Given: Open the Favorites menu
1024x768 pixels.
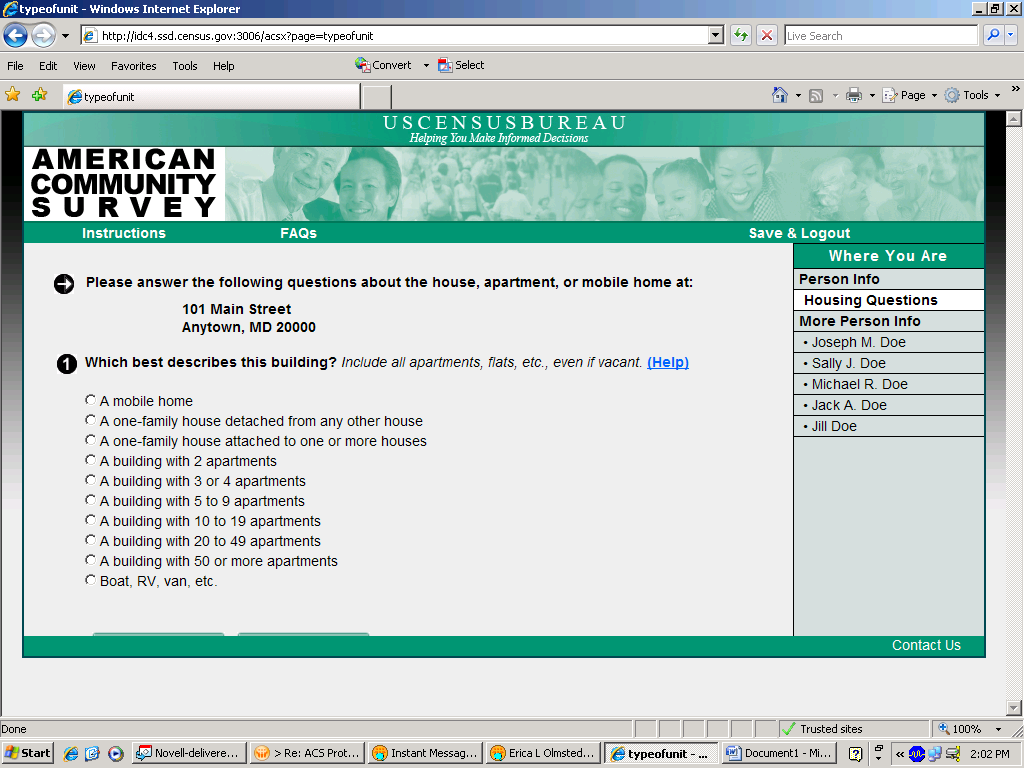Looking at the screenshot, I should (x=133, y=66).
